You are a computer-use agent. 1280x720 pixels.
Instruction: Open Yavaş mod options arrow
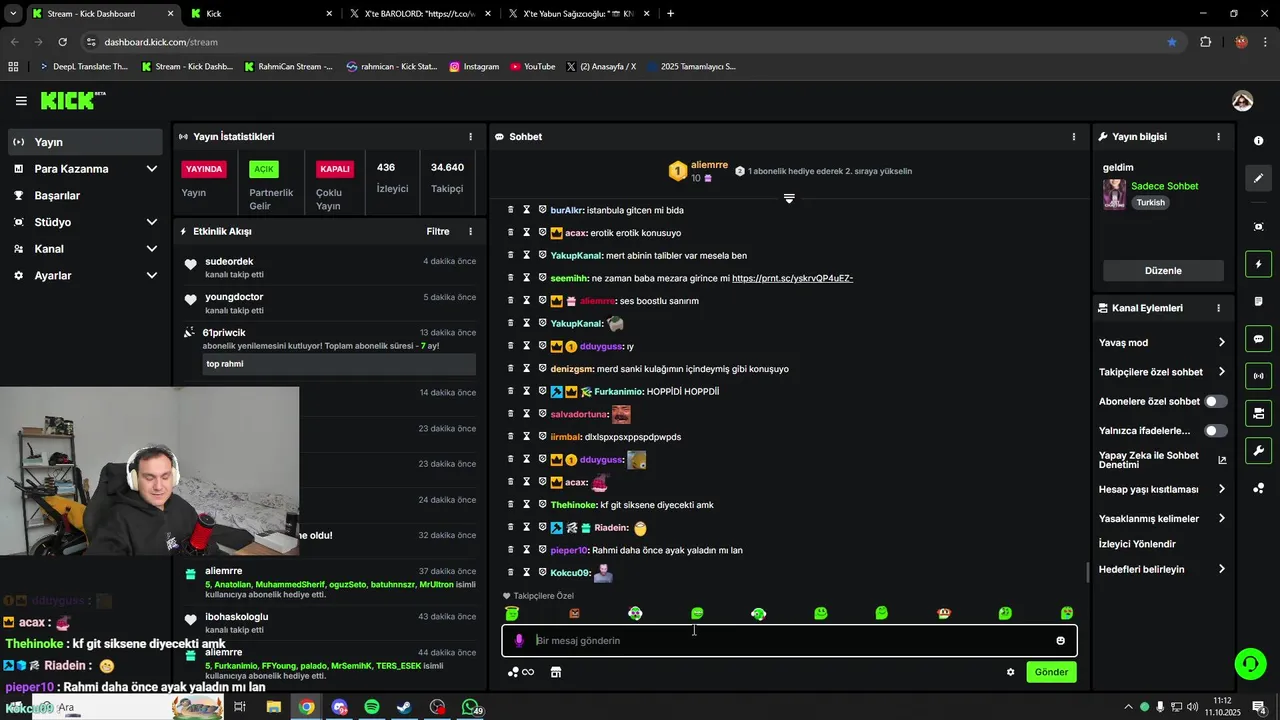(x=1221, y=342)
